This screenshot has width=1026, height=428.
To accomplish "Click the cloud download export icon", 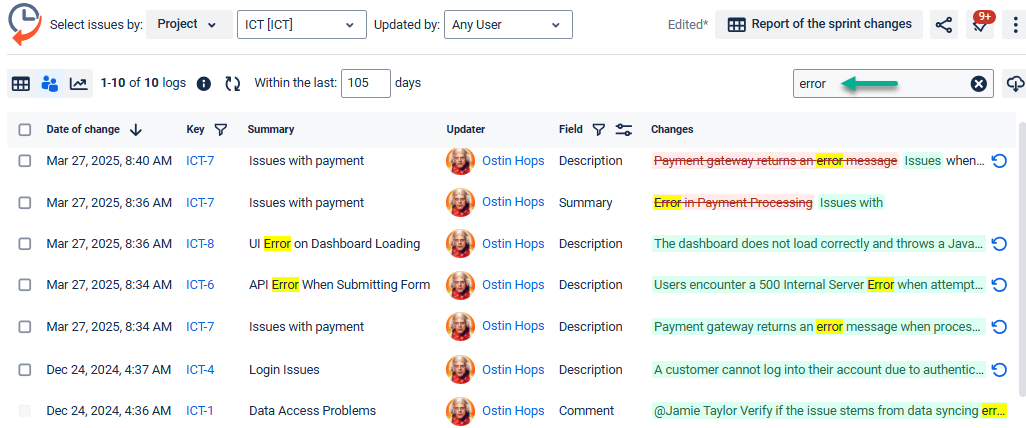I will point(1015,84).
